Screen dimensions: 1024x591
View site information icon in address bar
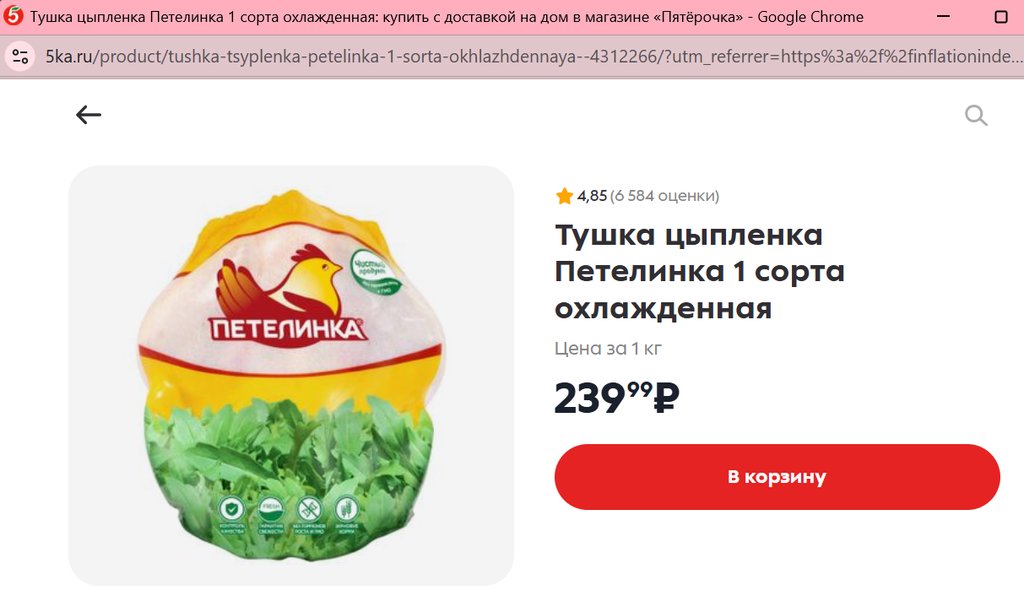tap(20, 57)
